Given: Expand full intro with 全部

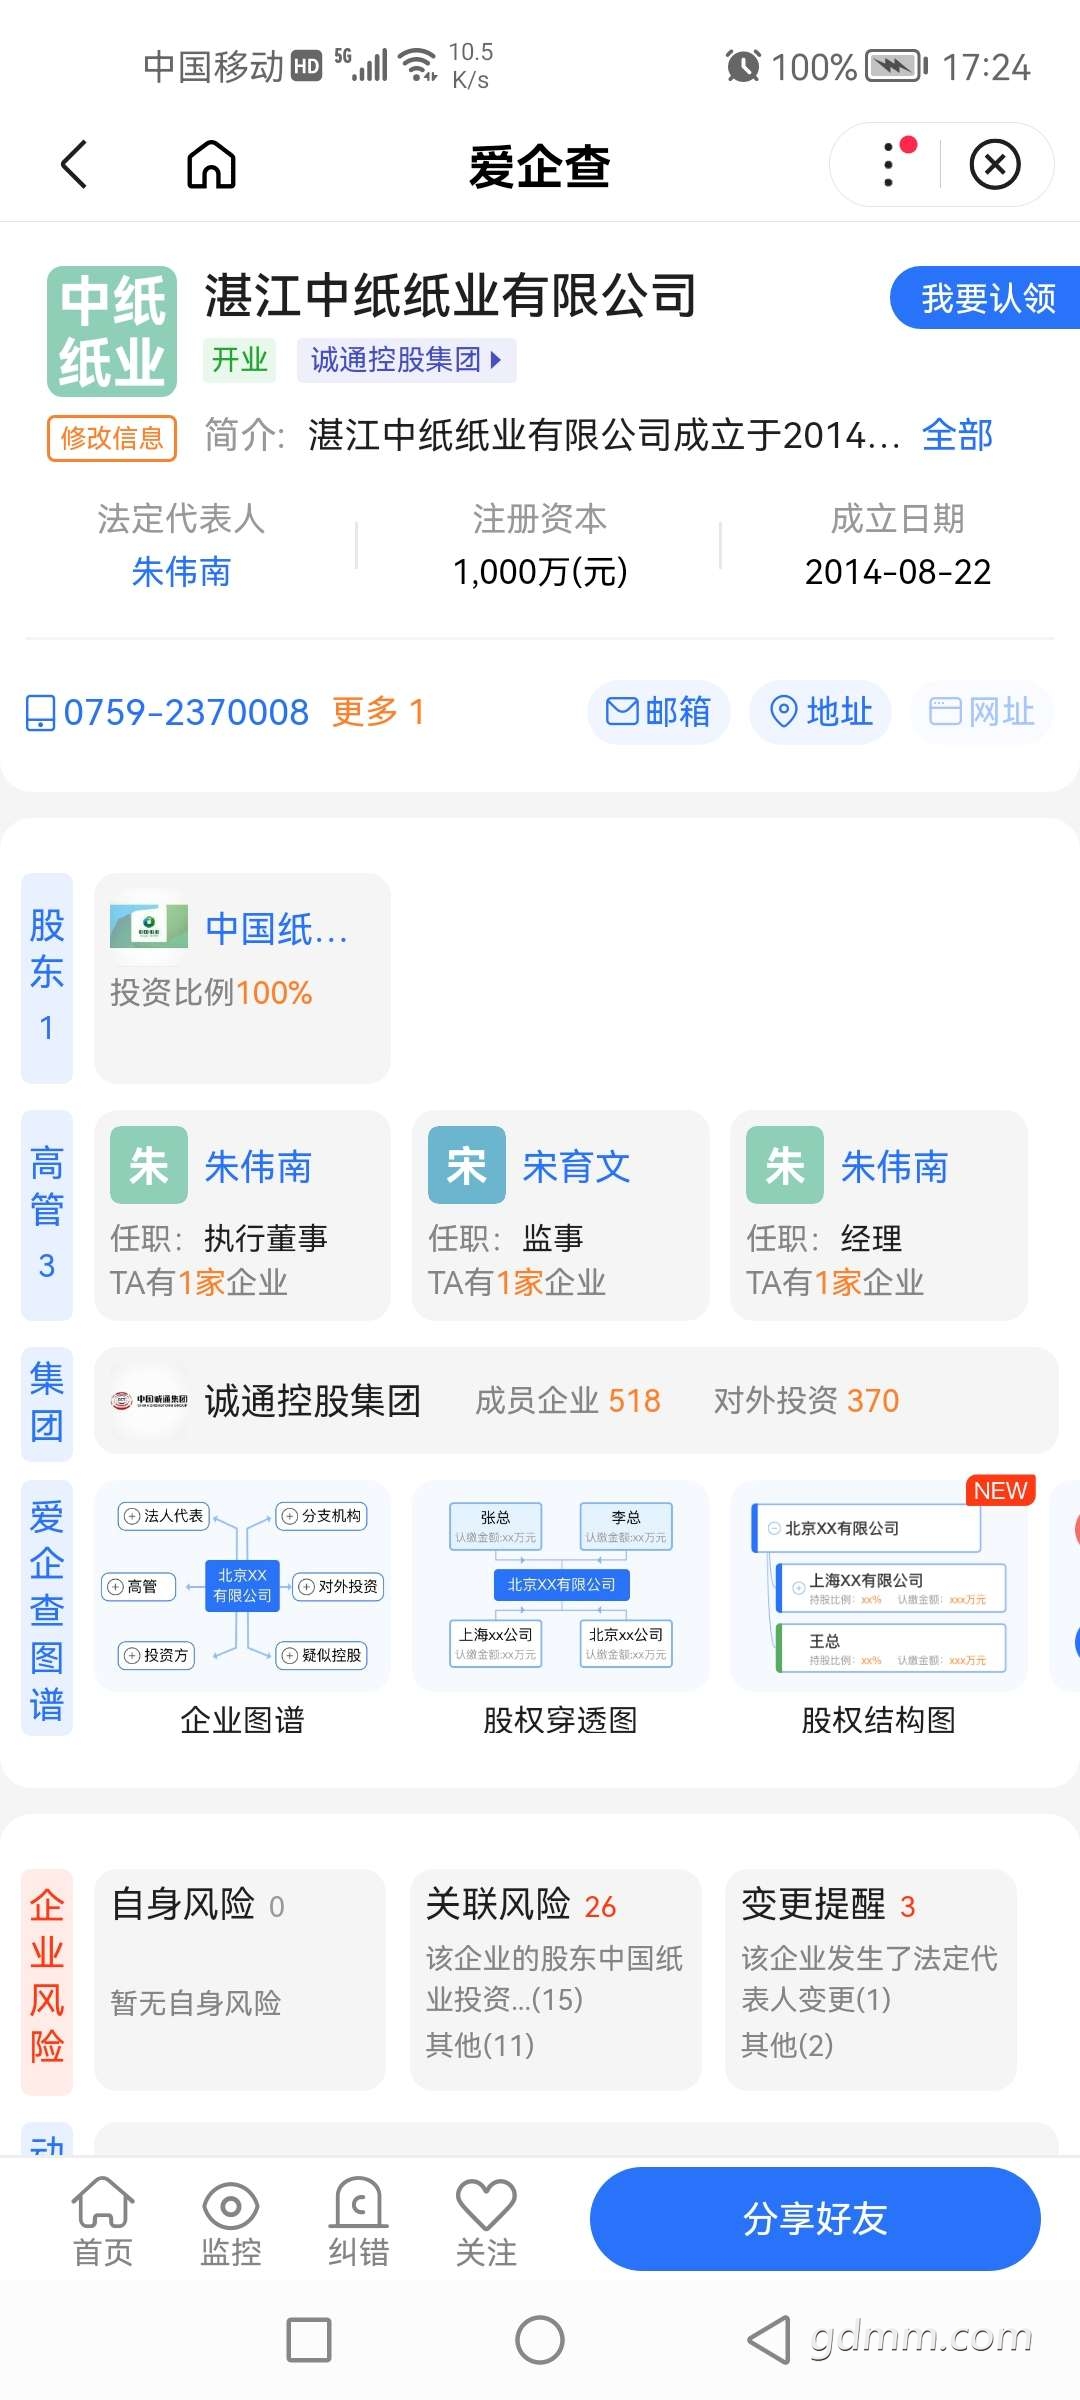Looking at the screenshot, I should coord(957,435).
